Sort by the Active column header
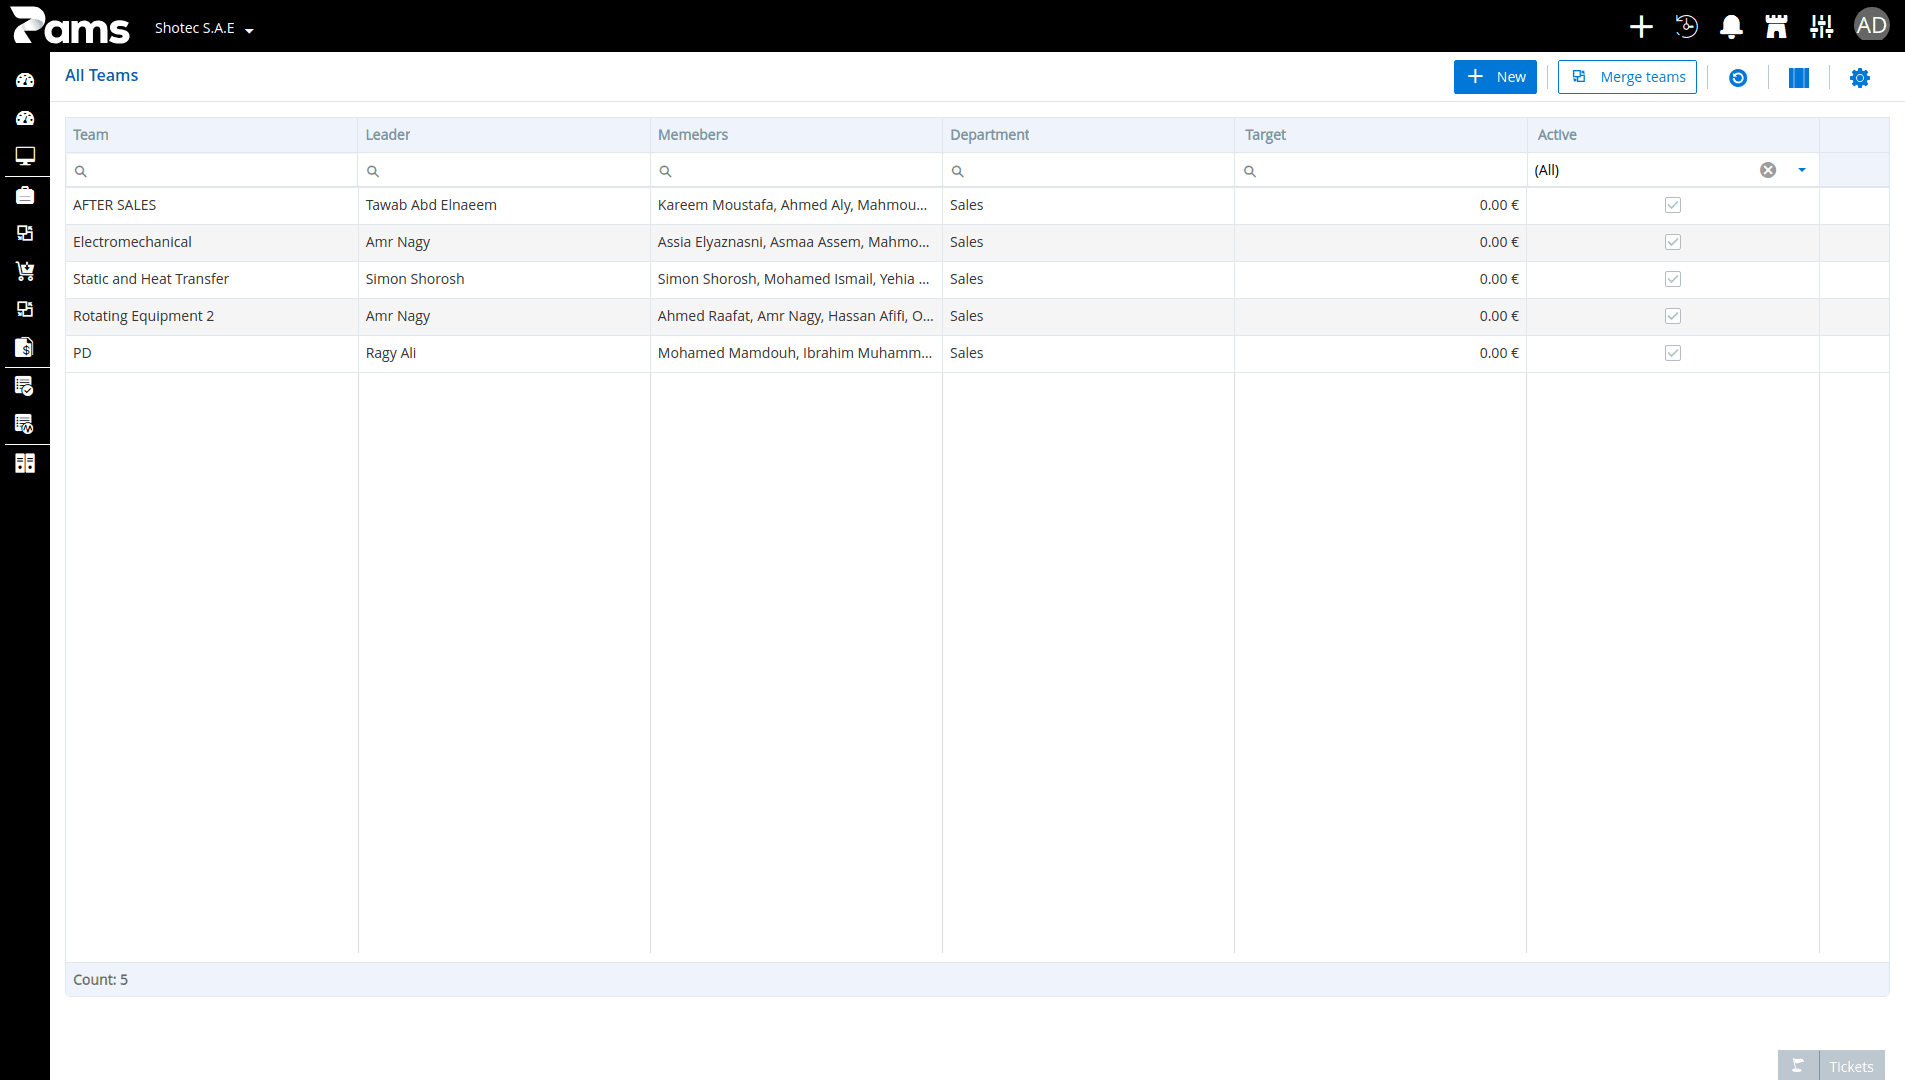1905x1080 pixels. point(1673,135)
